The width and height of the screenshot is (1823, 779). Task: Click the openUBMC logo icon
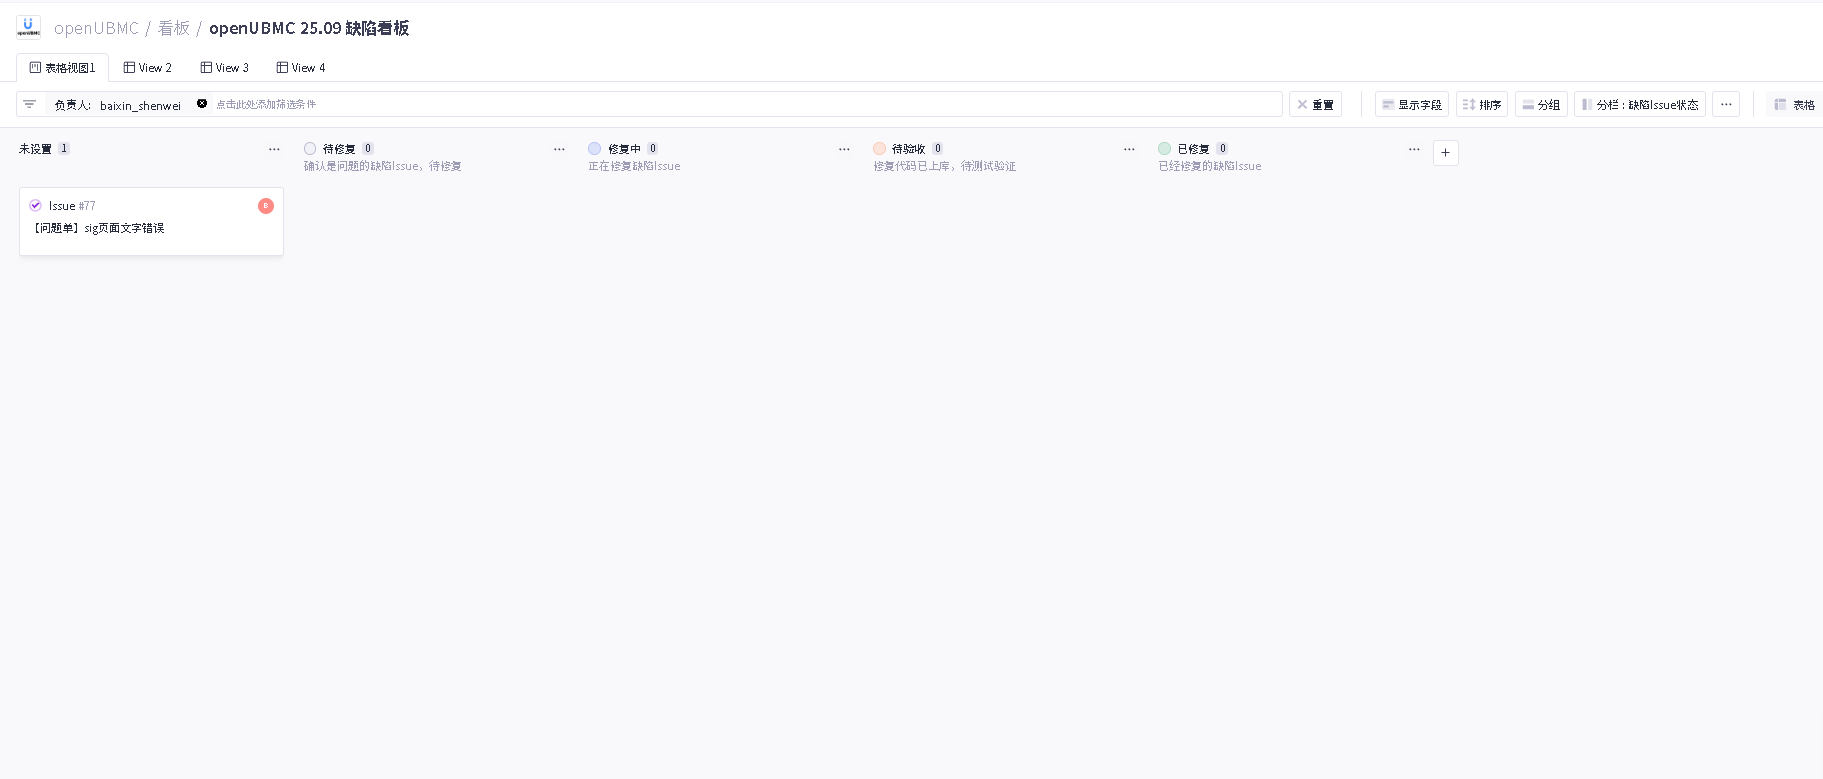point(29,27)
